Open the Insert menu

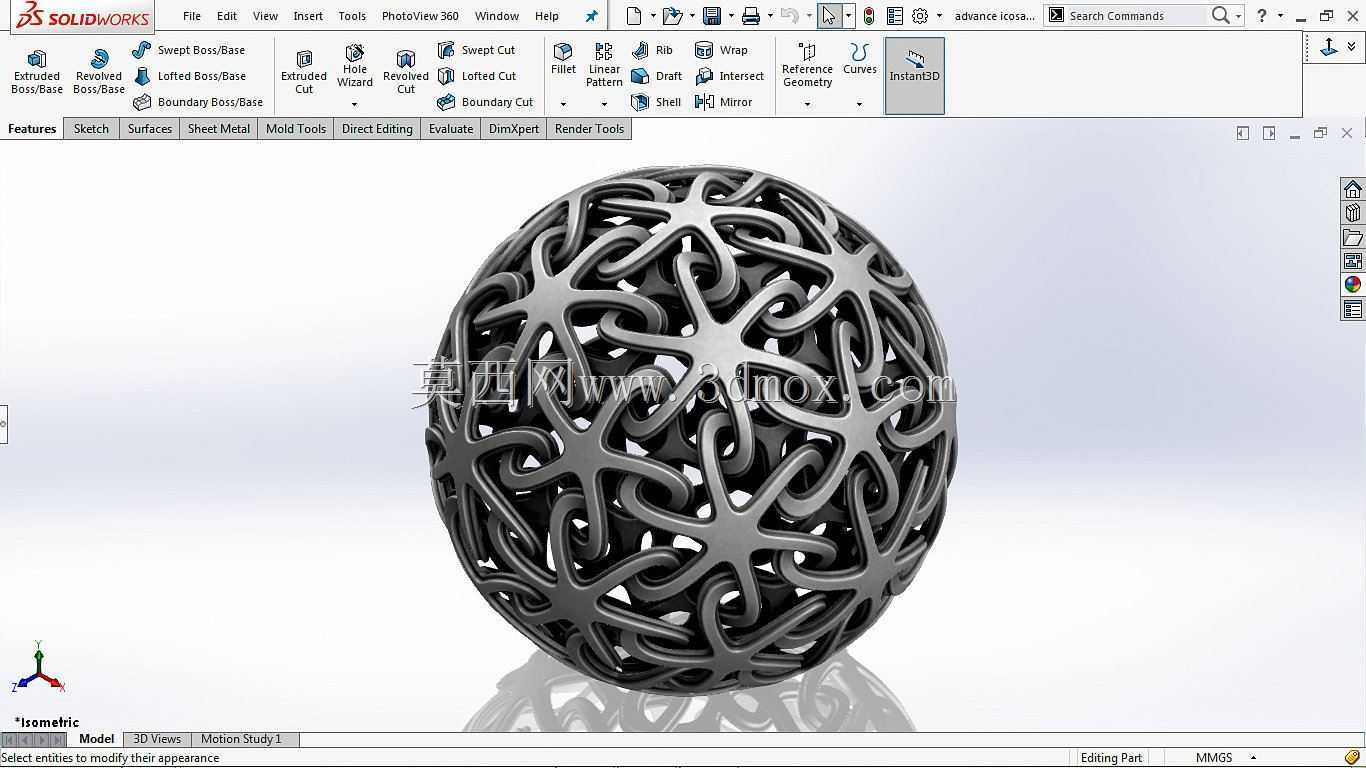click(308, 16)
